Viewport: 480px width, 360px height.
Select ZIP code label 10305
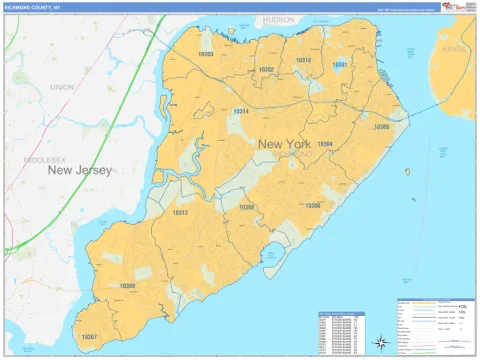point(381,127)
